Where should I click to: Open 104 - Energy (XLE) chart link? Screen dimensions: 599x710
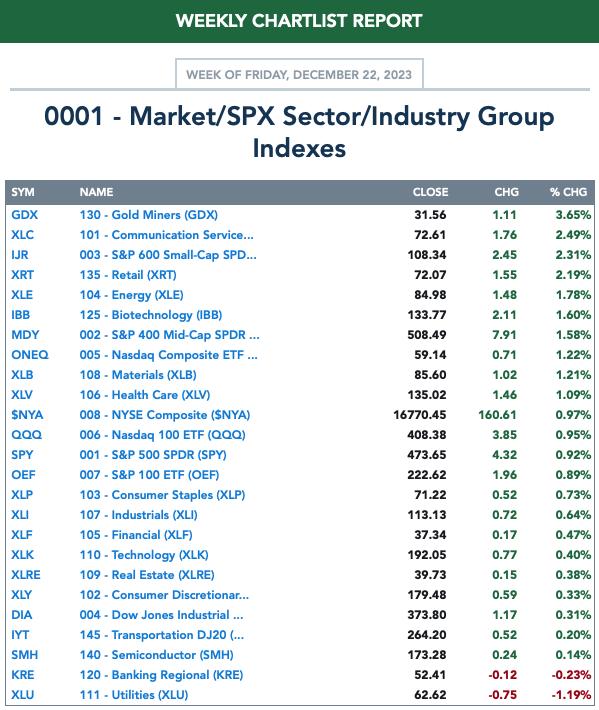pyautogui.click(x=131, y=295)
